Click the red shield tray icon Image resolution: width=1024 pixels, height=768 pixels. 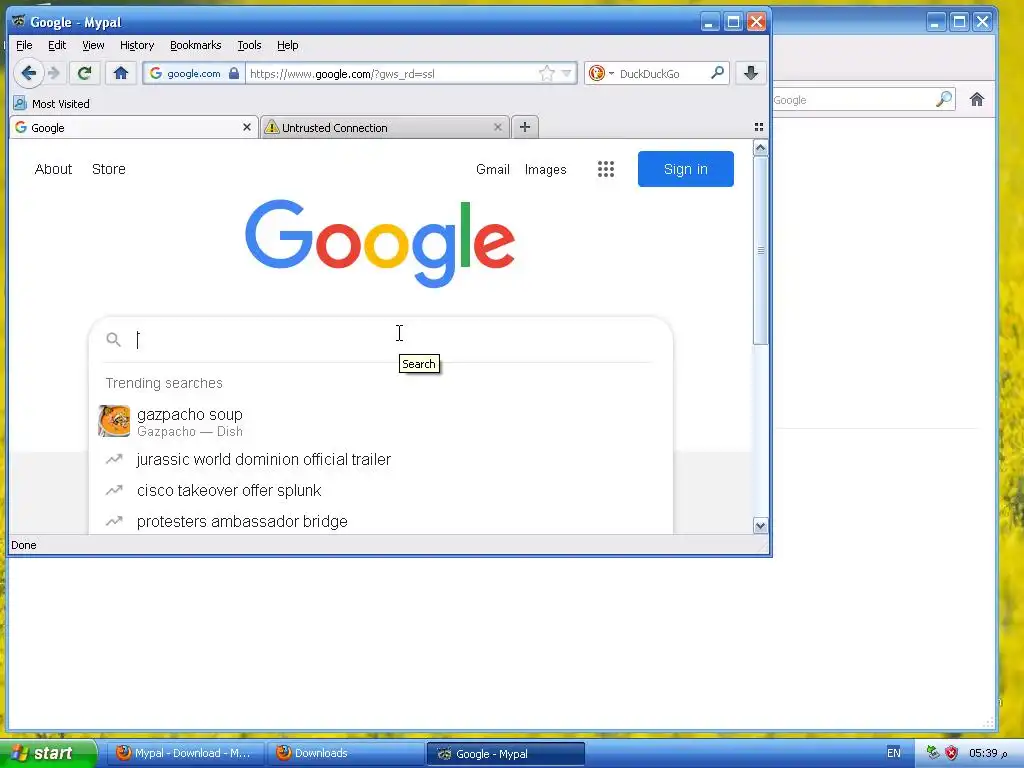pyautogui.click(x=952, y=753)
